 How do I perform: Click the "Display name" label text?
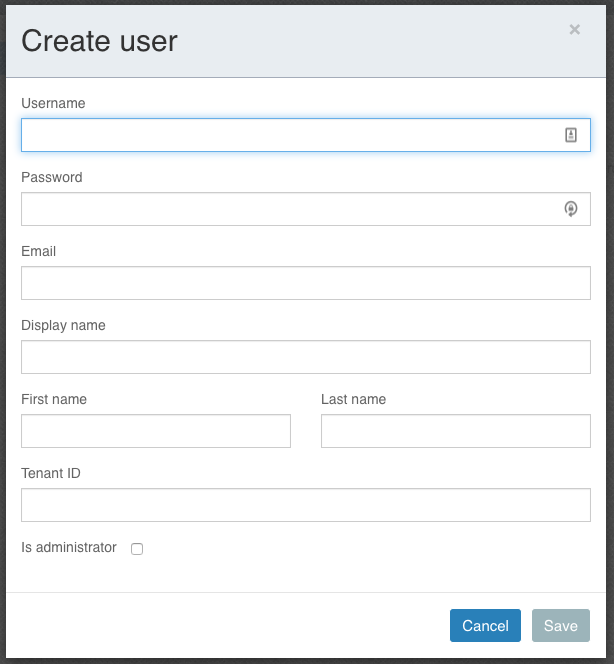click(x=63, y=325)
